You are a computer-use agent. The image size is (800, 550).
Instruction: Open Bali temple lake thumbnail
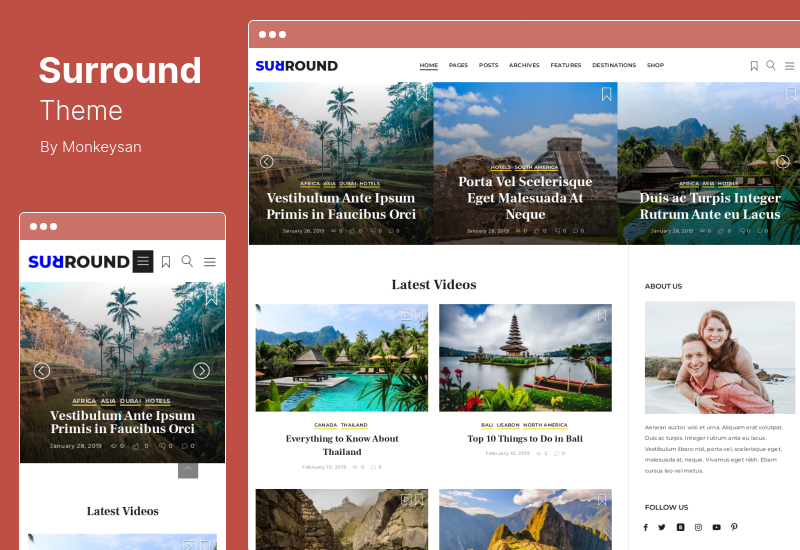coord(525,358)
